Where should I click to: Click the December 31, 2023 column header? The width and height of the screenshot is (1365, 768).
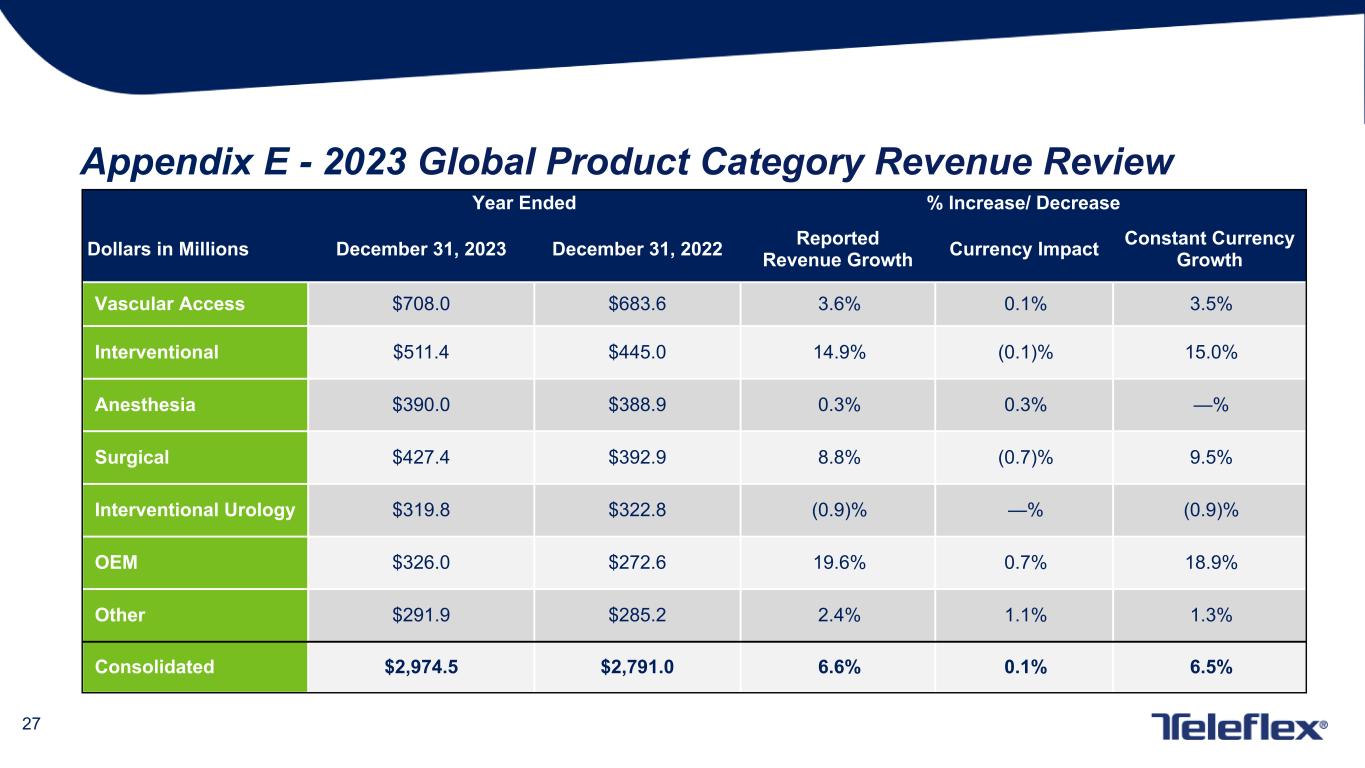click(421, 250)
